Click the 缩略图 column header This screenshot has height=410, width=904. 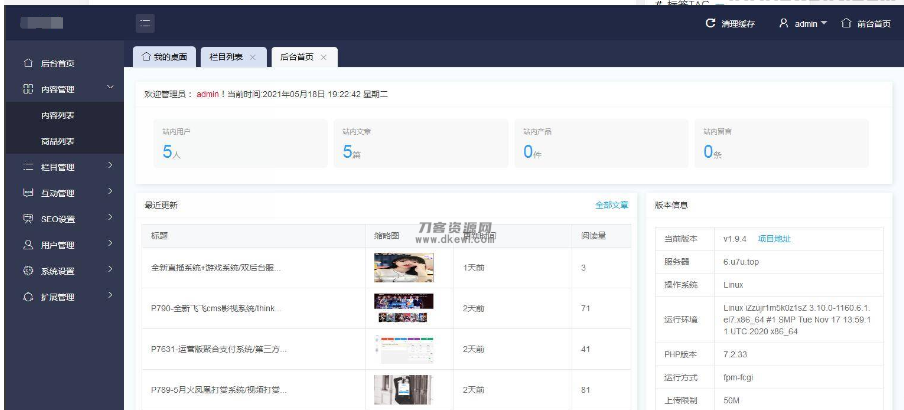pyautogui.click(x=387, y=236)
